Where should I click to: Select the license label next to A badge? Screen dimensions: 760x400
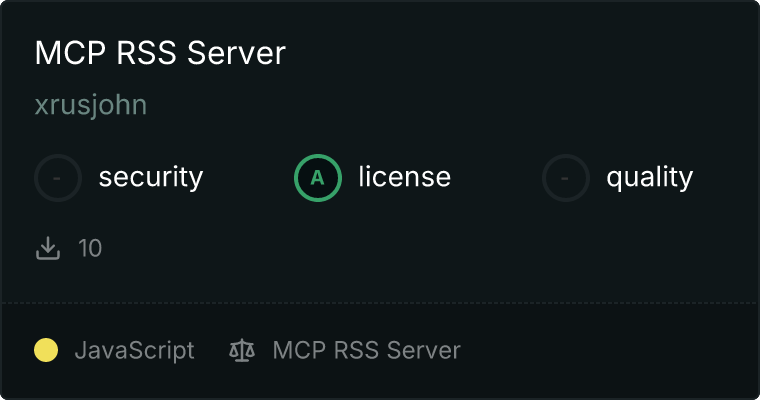[x=404, y=178]
